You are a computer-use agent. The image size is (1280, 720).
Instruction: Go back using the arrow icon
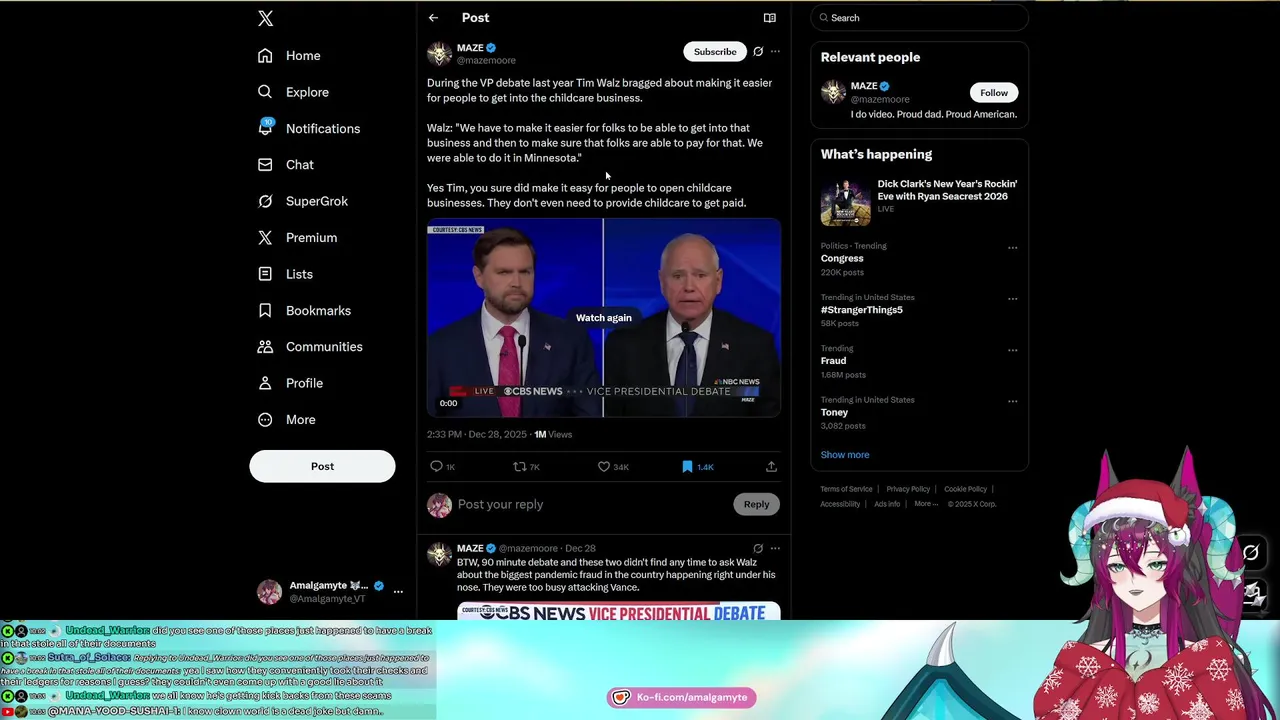[x=433, y=18]
